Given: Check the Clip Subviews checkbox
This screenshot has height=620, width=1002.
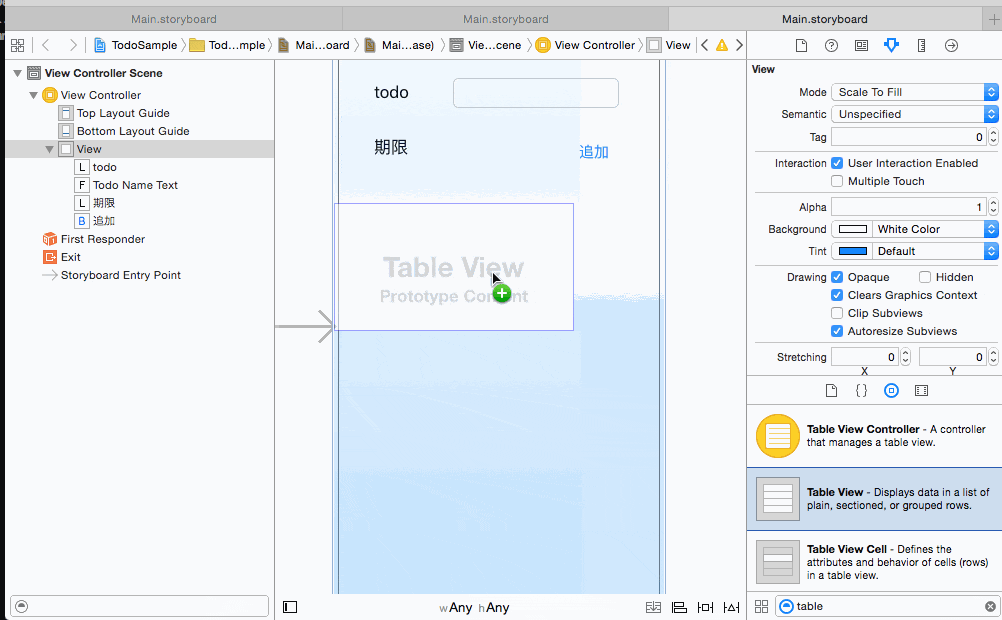Looking at the screenshot, I should coord(837,313).
